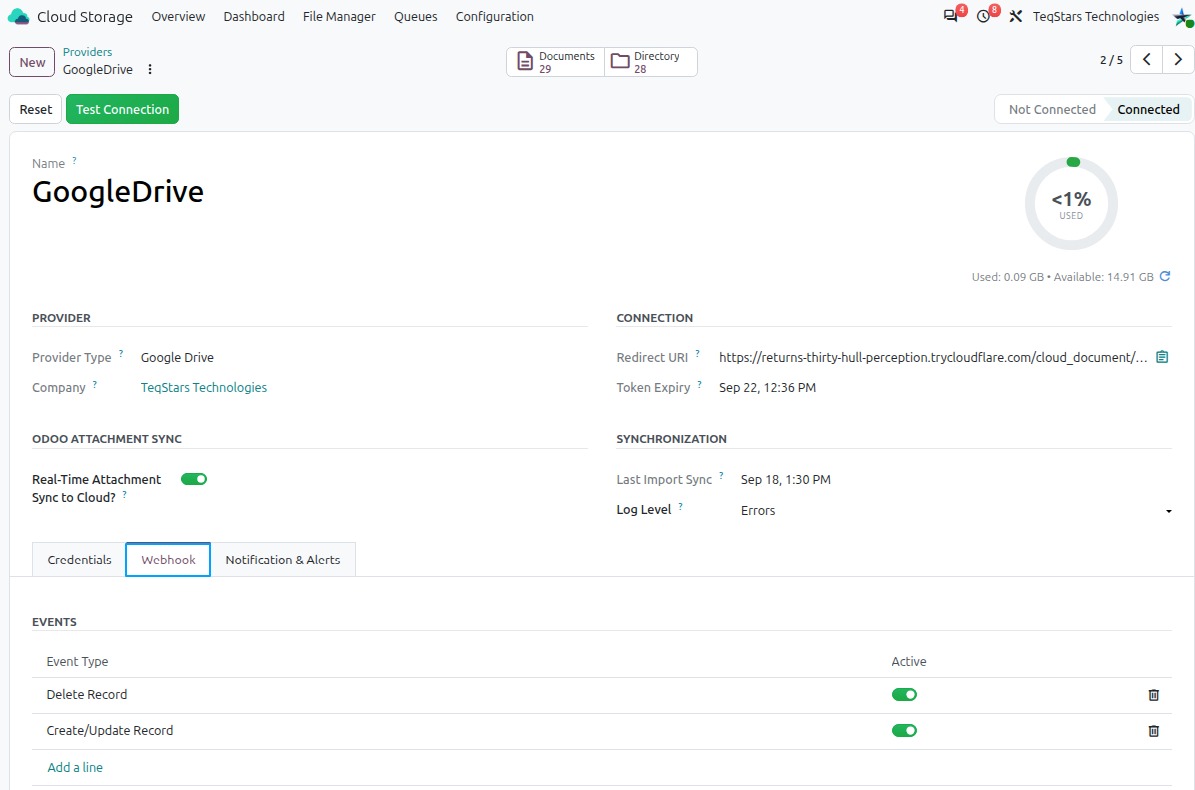Set status to Not Connected
Screen dimensions: 1195x790
[1052, 109]
